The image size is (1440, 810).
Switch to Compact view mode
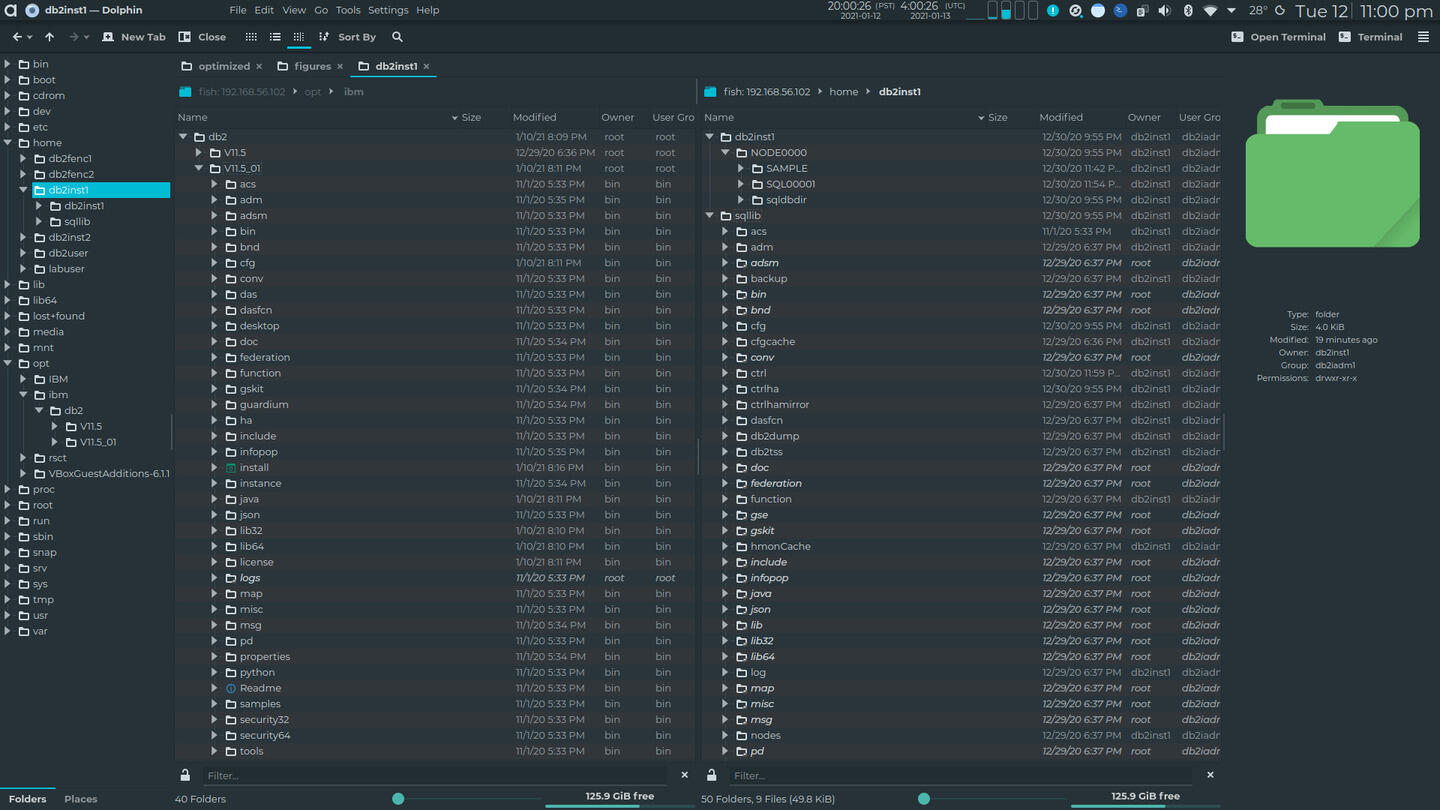[275, 37]
